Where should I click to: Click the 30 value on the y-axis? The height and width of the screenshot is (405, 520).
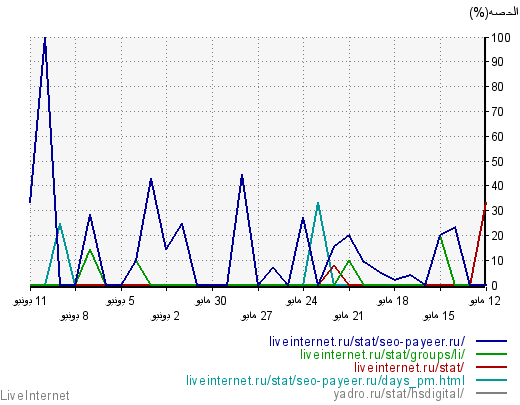(x=497, y=211)
